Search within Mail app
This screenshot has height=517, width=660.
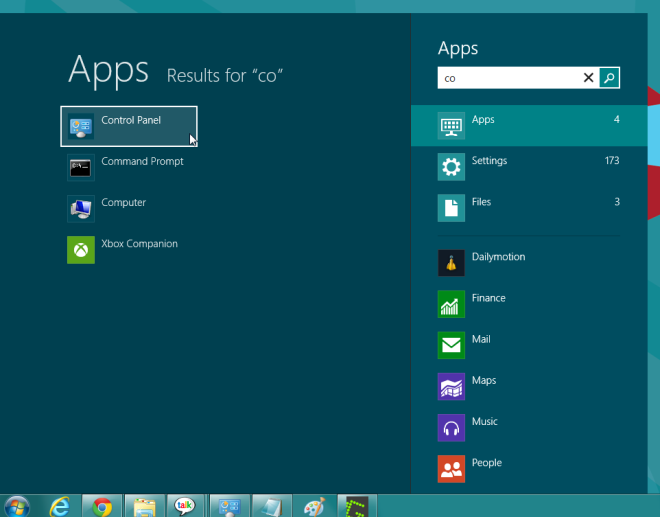tap(529, 345)
